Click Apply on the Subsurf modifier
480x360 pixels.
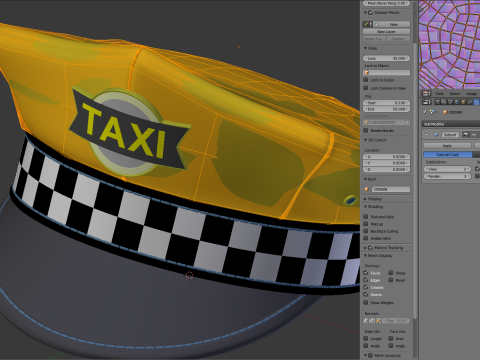coord(447,146)
